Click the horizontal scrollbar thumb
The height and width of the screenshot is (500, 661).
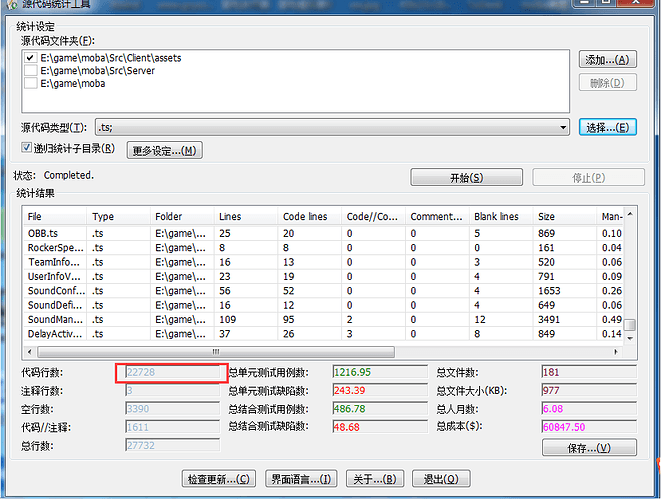click(x=216, y=352)
